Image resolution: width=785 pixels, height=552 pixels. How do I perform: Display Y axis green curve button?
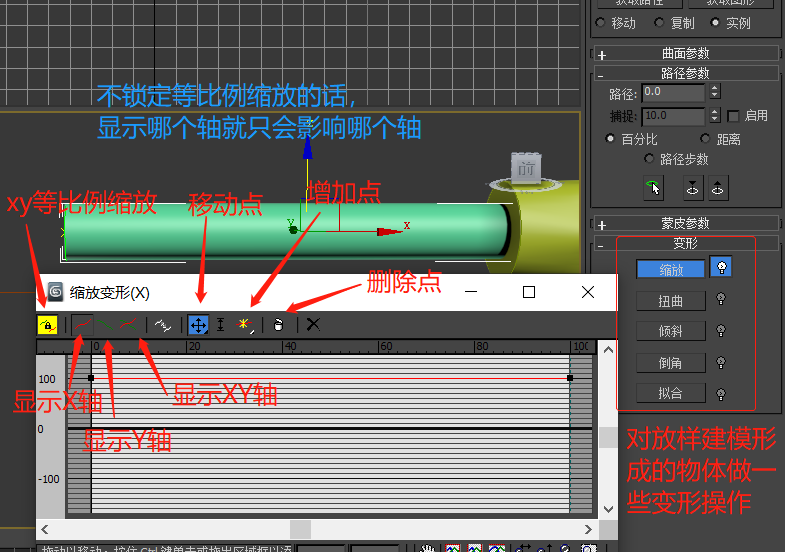click(x=105, y=325)
